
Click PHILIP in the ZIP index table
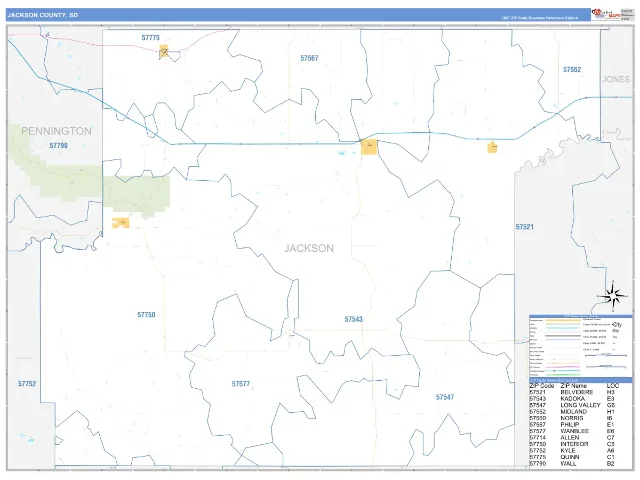[570, 425]
